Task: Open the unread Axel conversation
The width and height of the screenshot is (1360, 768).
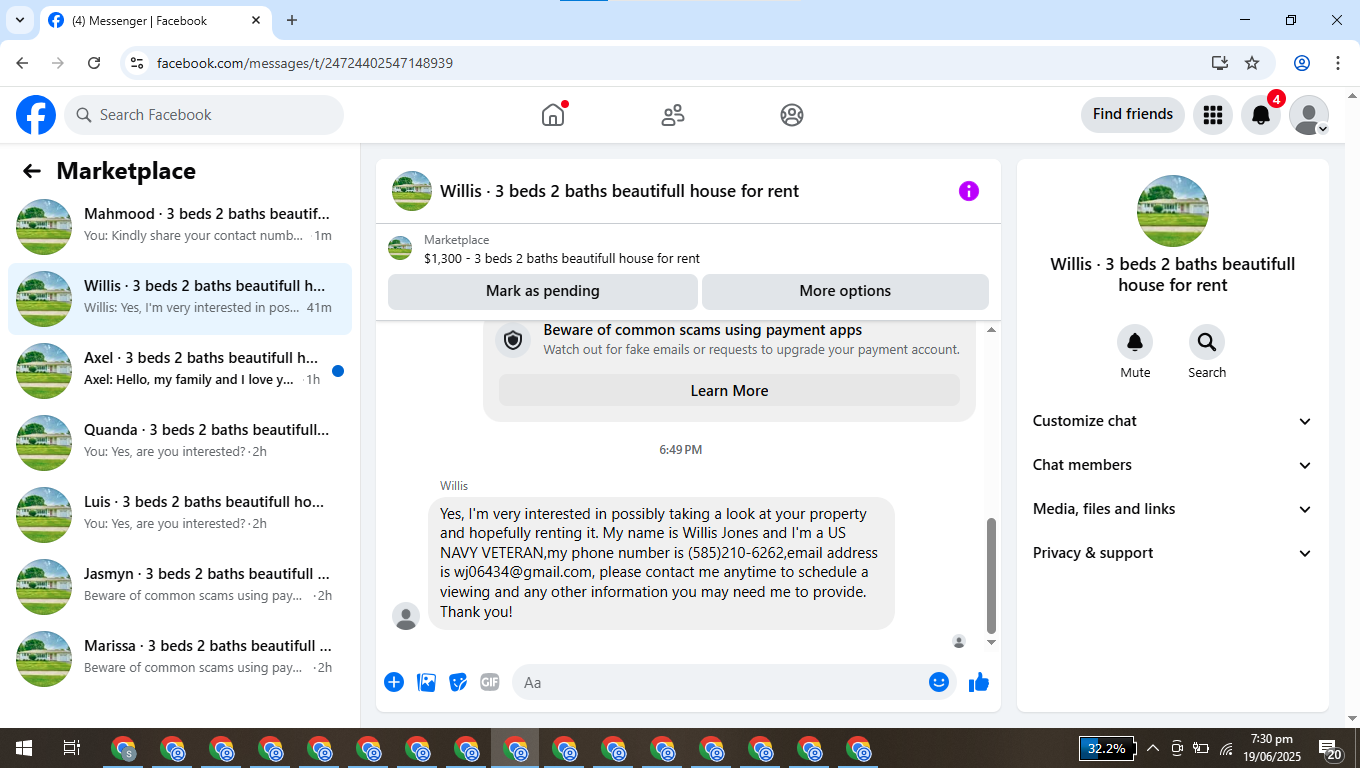Action: (x=180, y=371)
